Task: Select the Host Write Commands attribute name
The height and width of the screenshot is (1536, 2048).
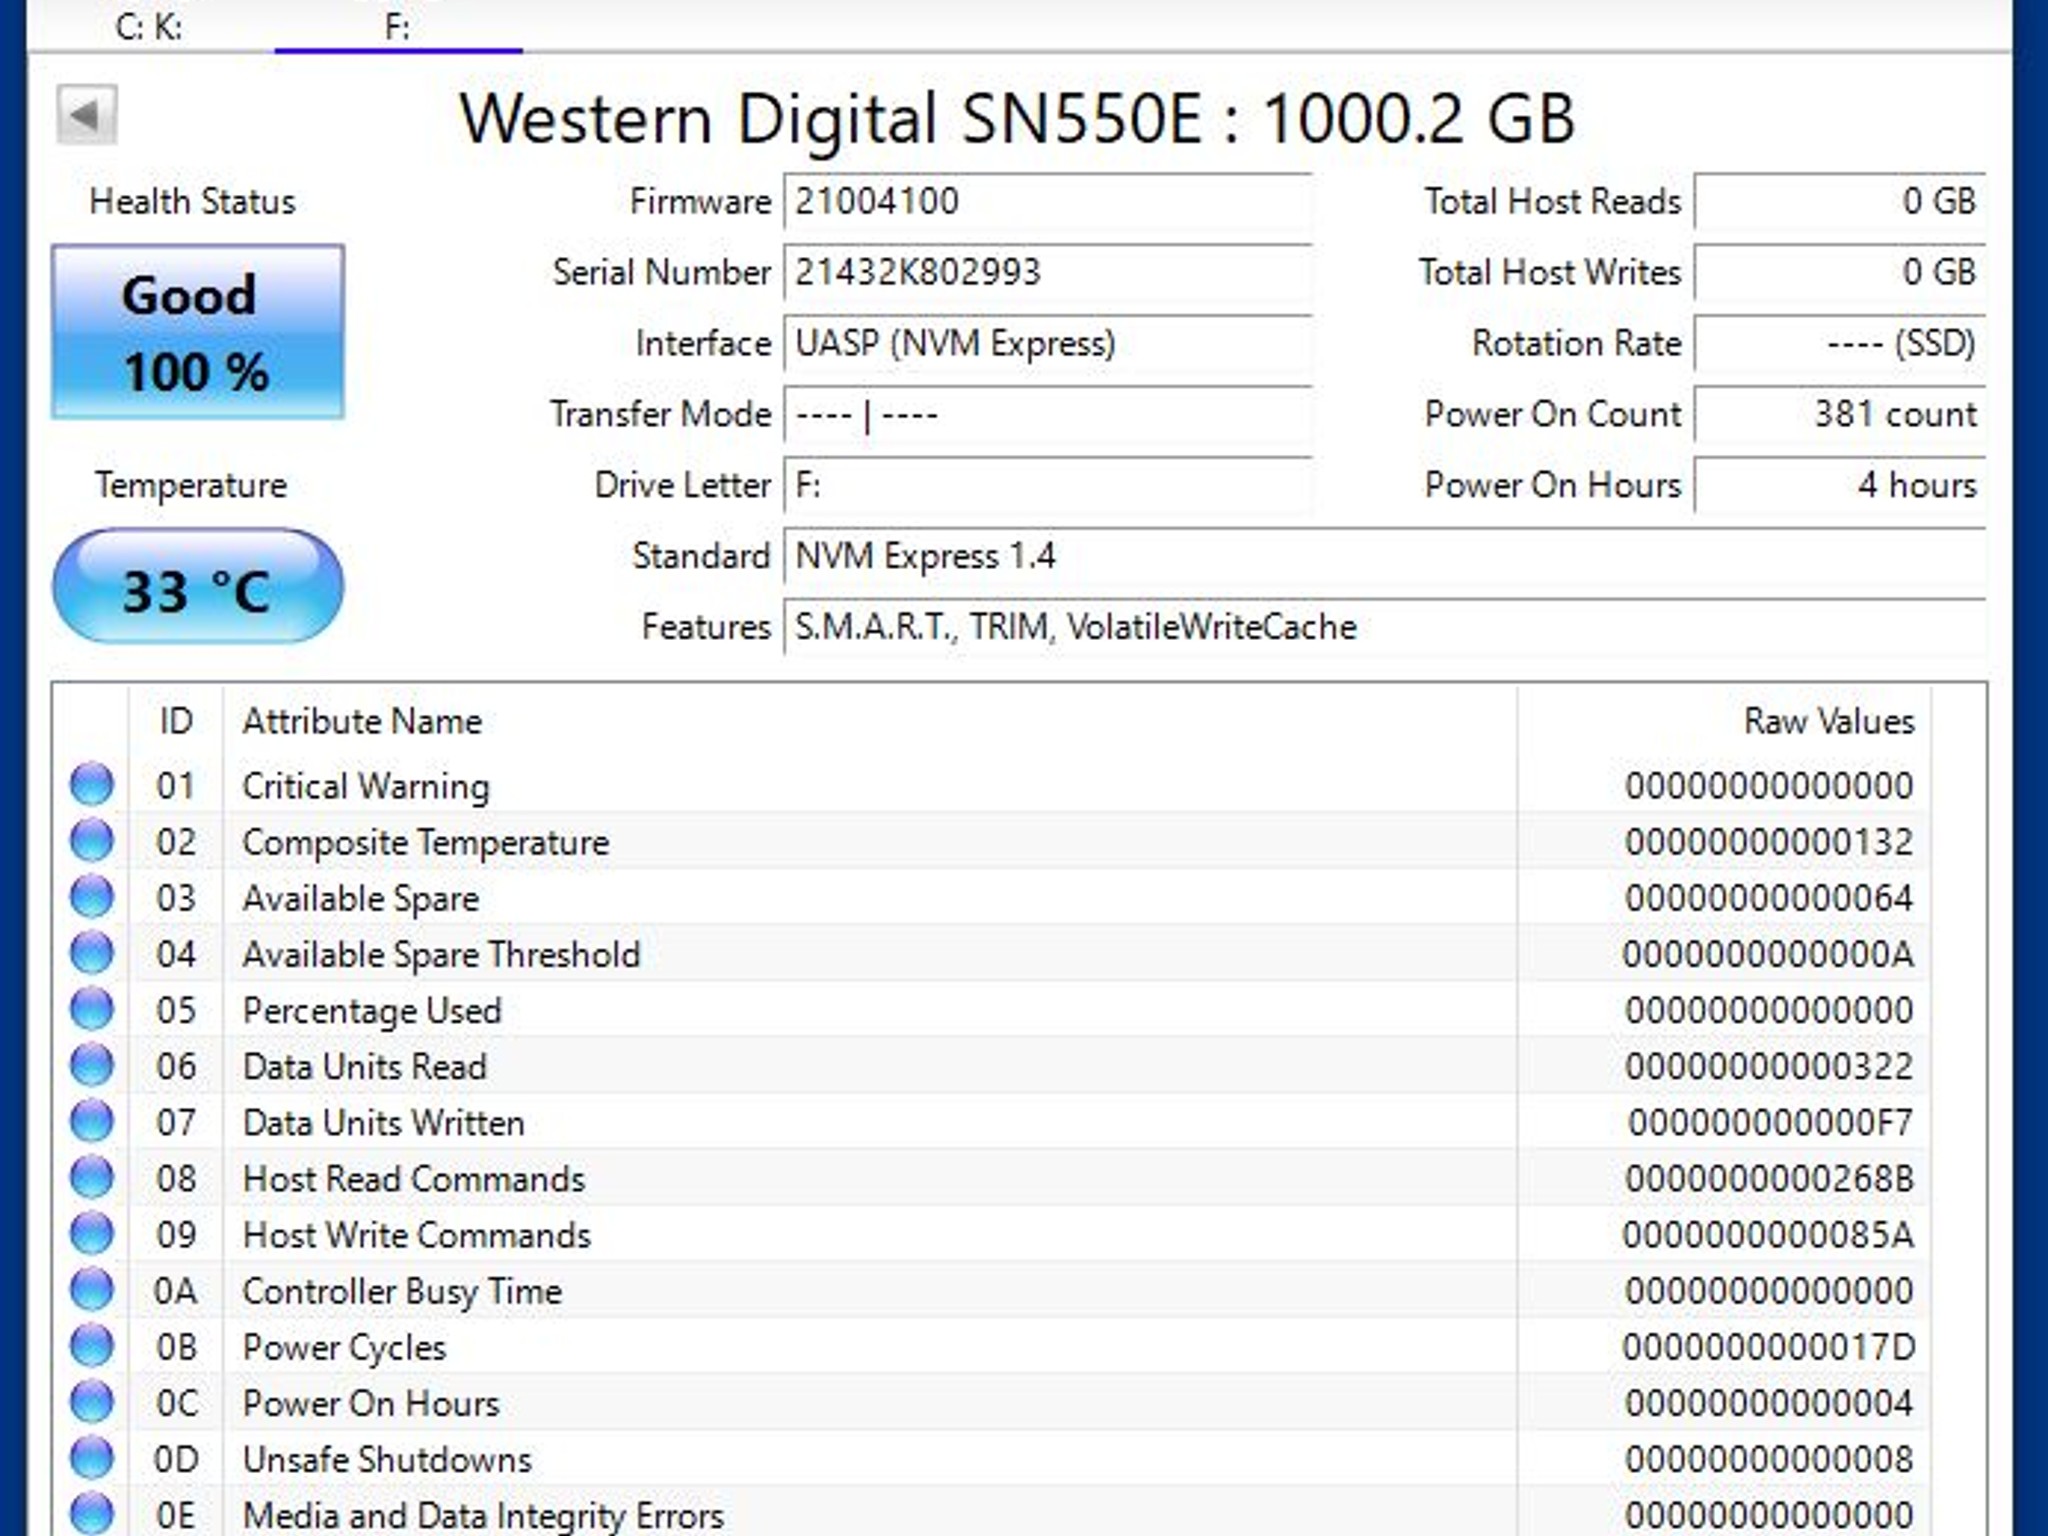Action: tap(417, 1235)
